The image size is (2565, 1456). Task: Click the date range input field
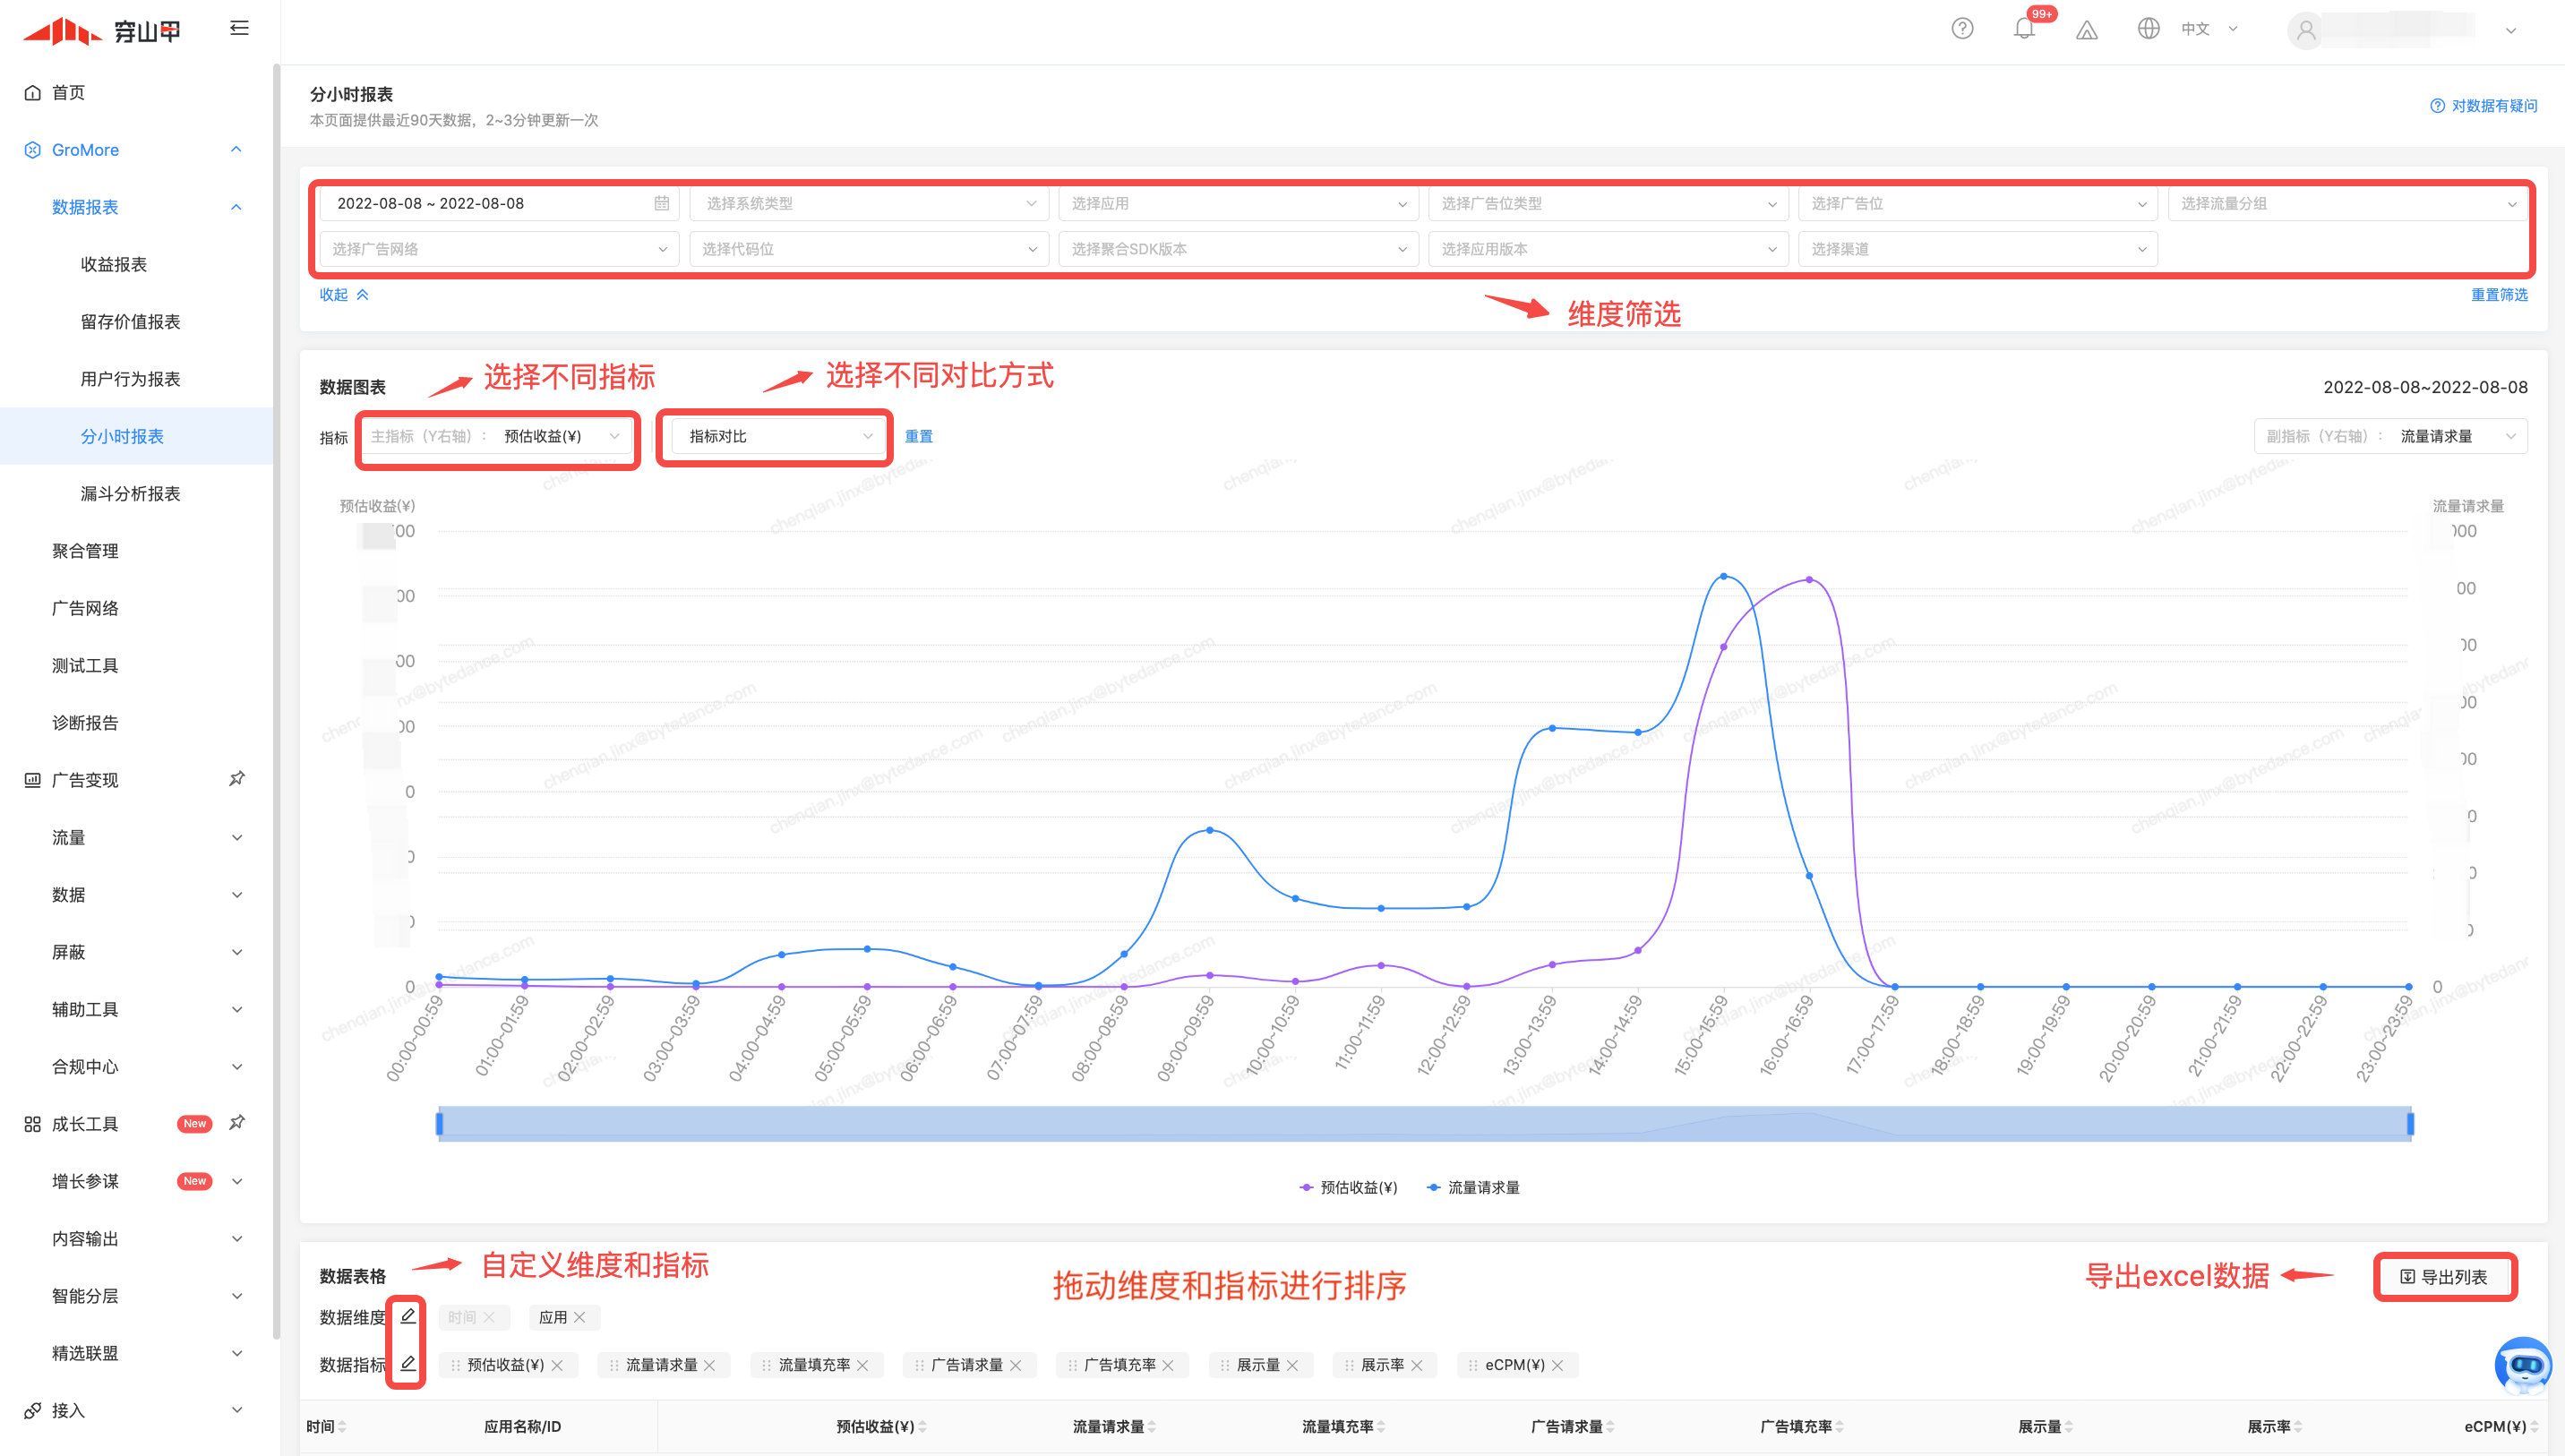pos(499,203)
